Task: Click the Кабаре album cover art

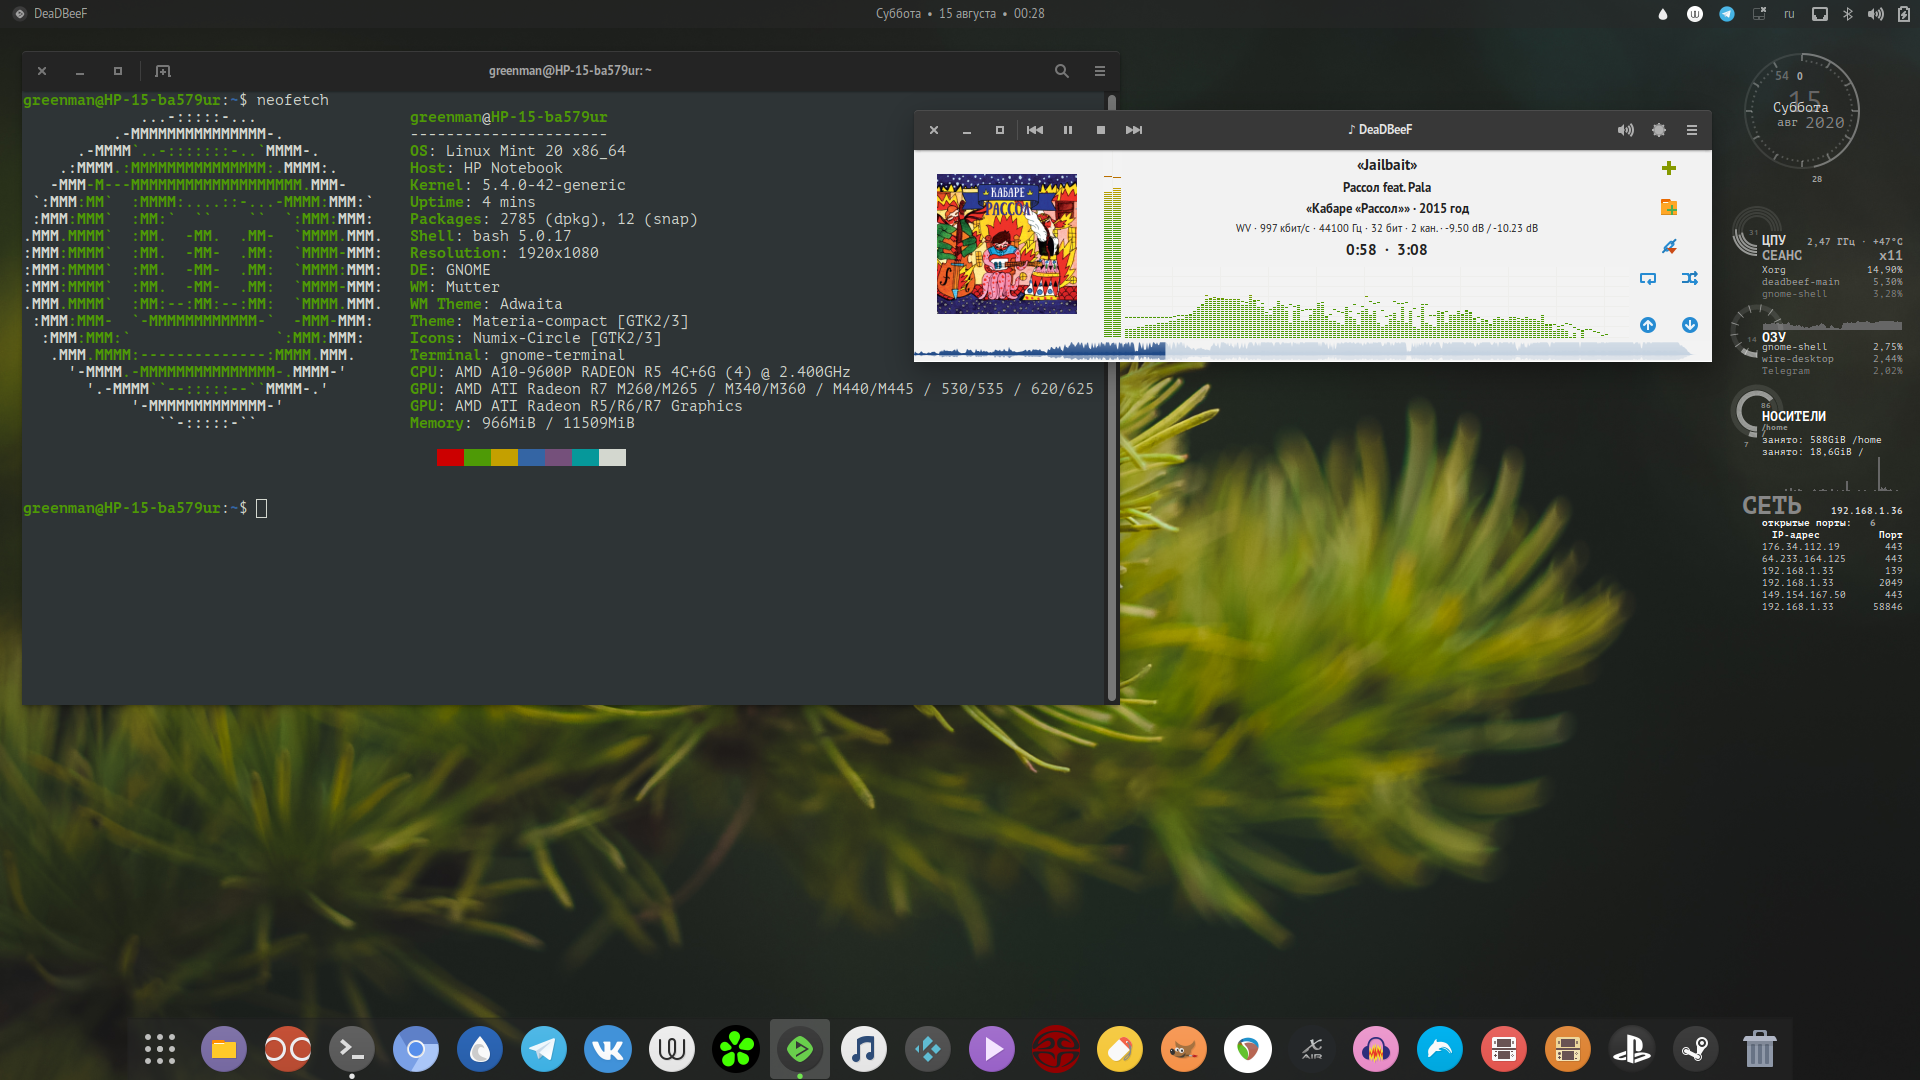Action: pos(1007,244)
